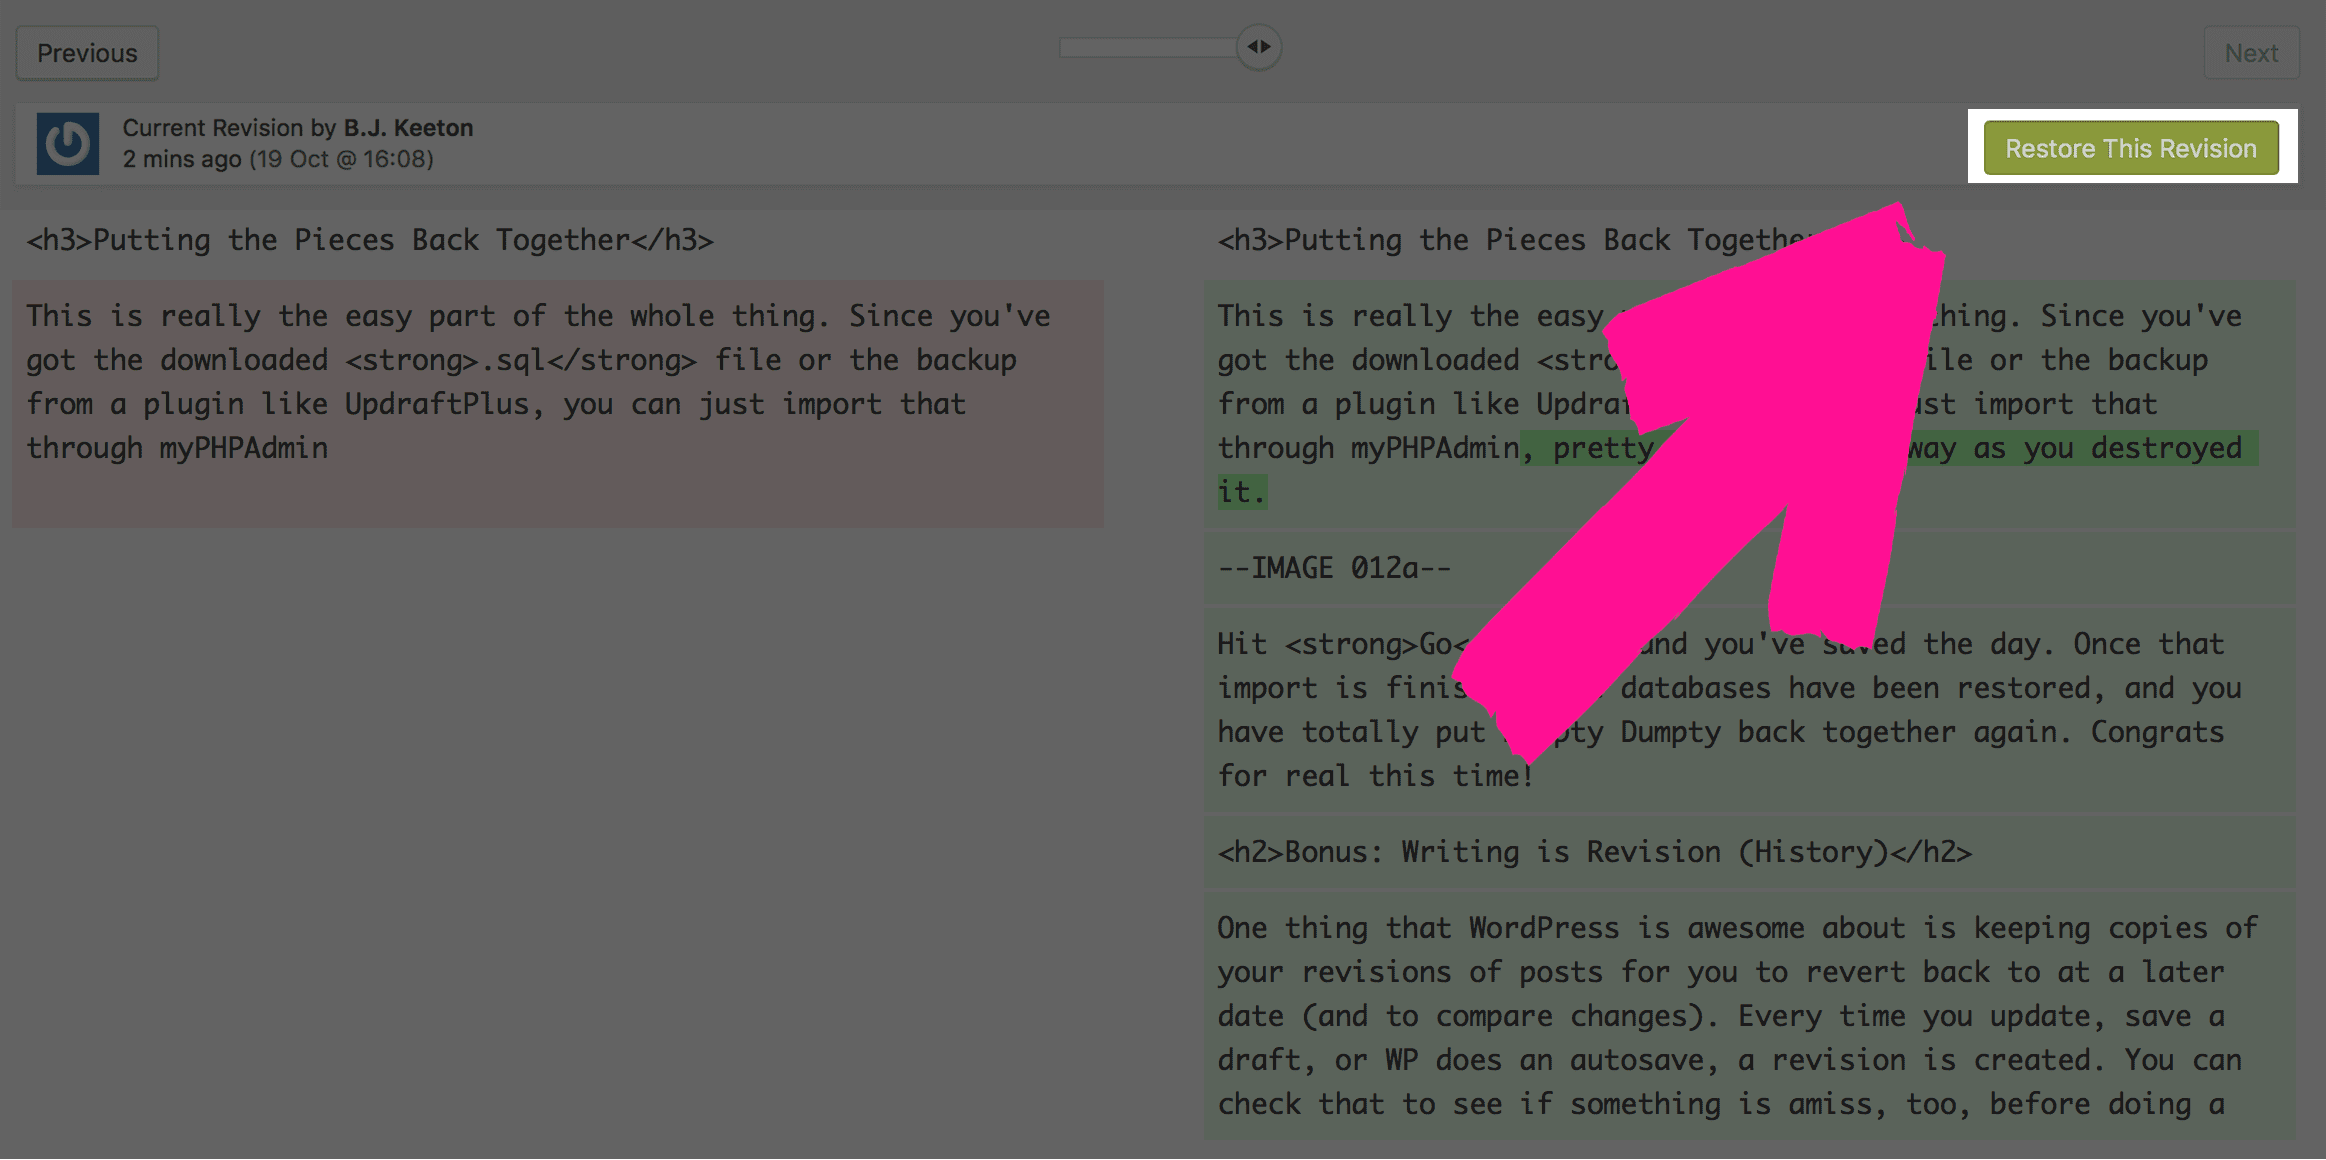Click the Previous revision button

click(x=87, y=53)
